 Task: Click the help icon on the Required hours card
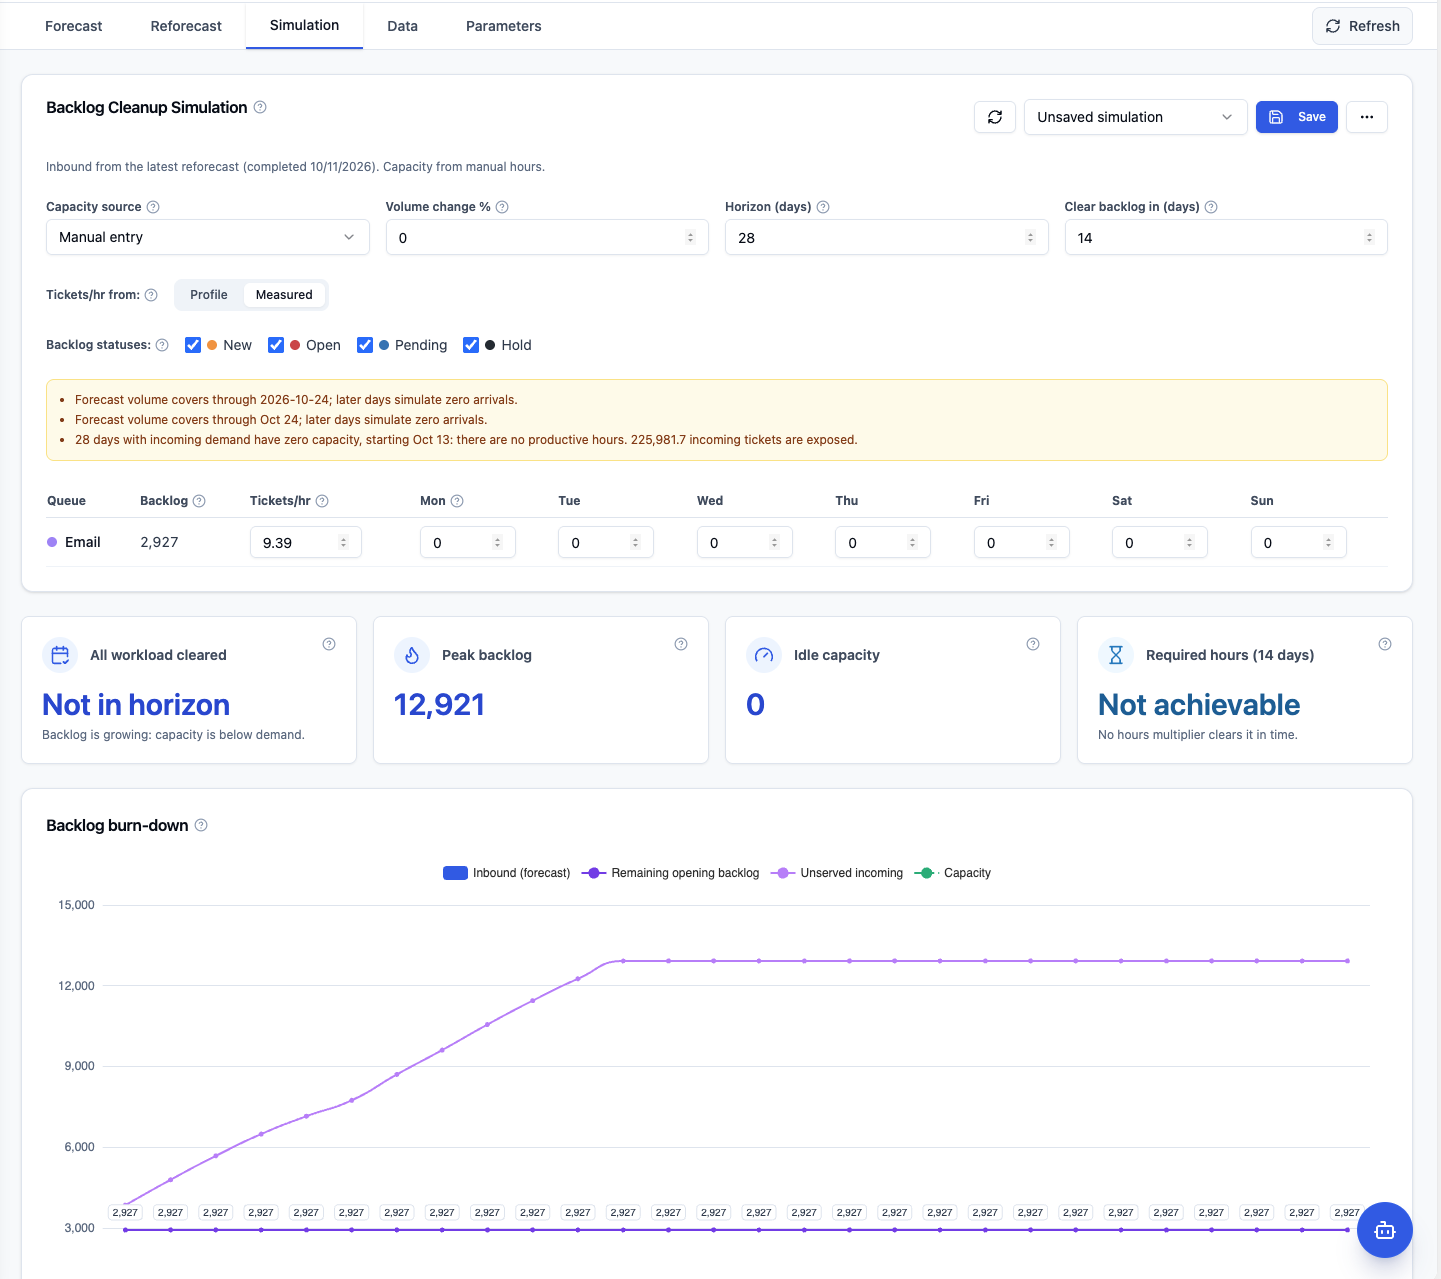coord(1385,644)
